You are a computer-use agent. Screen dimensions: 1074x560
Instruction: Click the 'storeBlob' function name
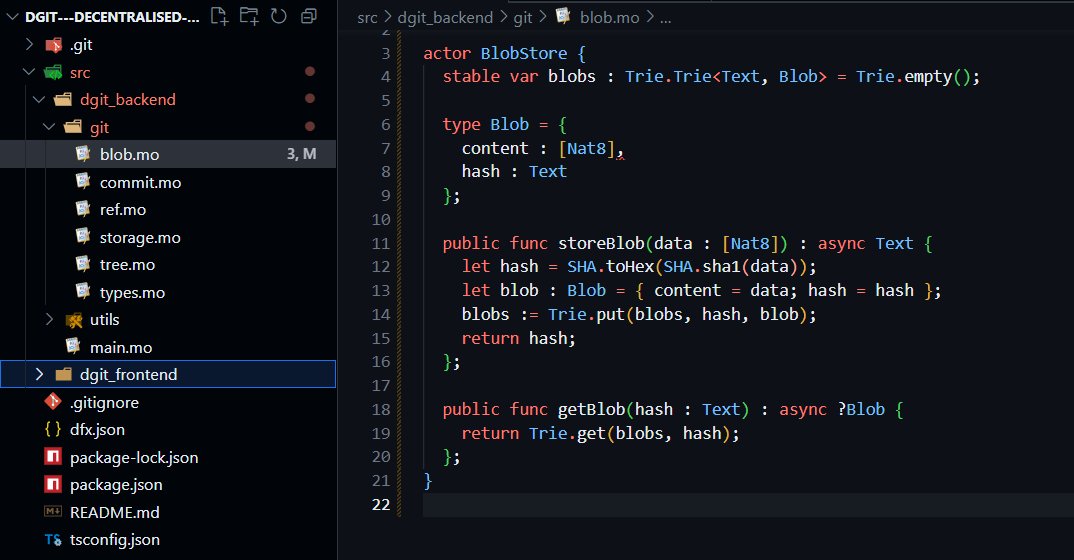pyautogui.click(x=601, y=243)
